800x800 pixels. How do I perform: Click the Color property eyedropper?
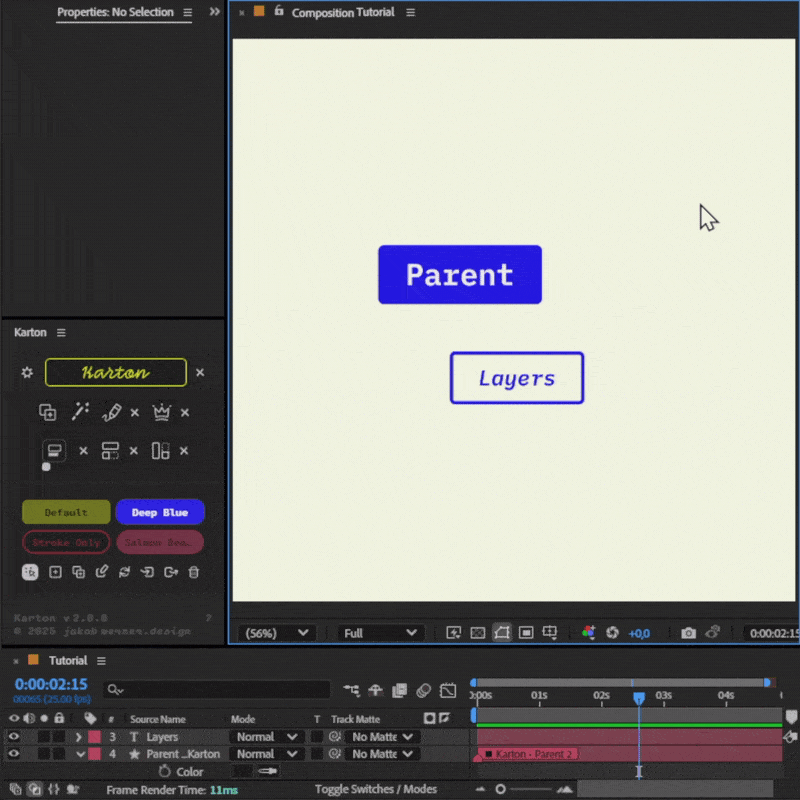pyautogui.click(x=267, y=772)
